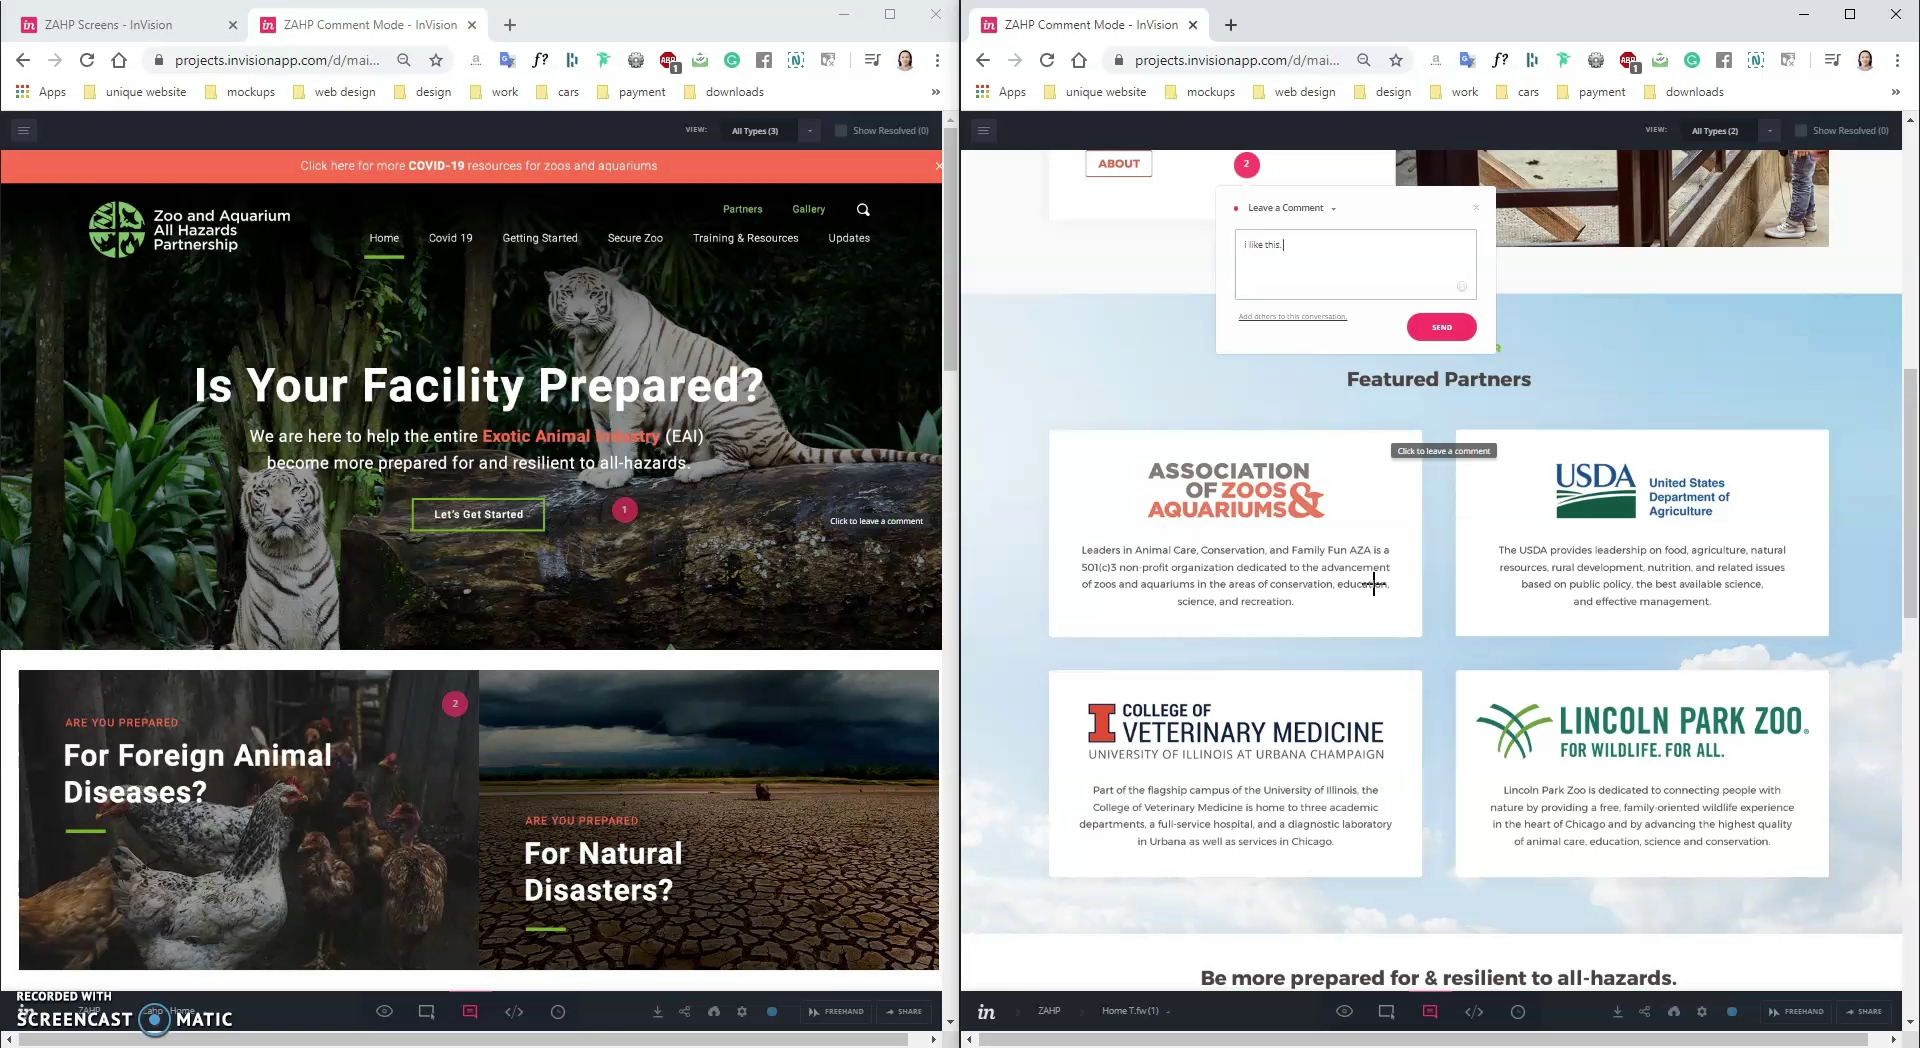Select Build mode icon in right toolbar

(1386, 1012)
